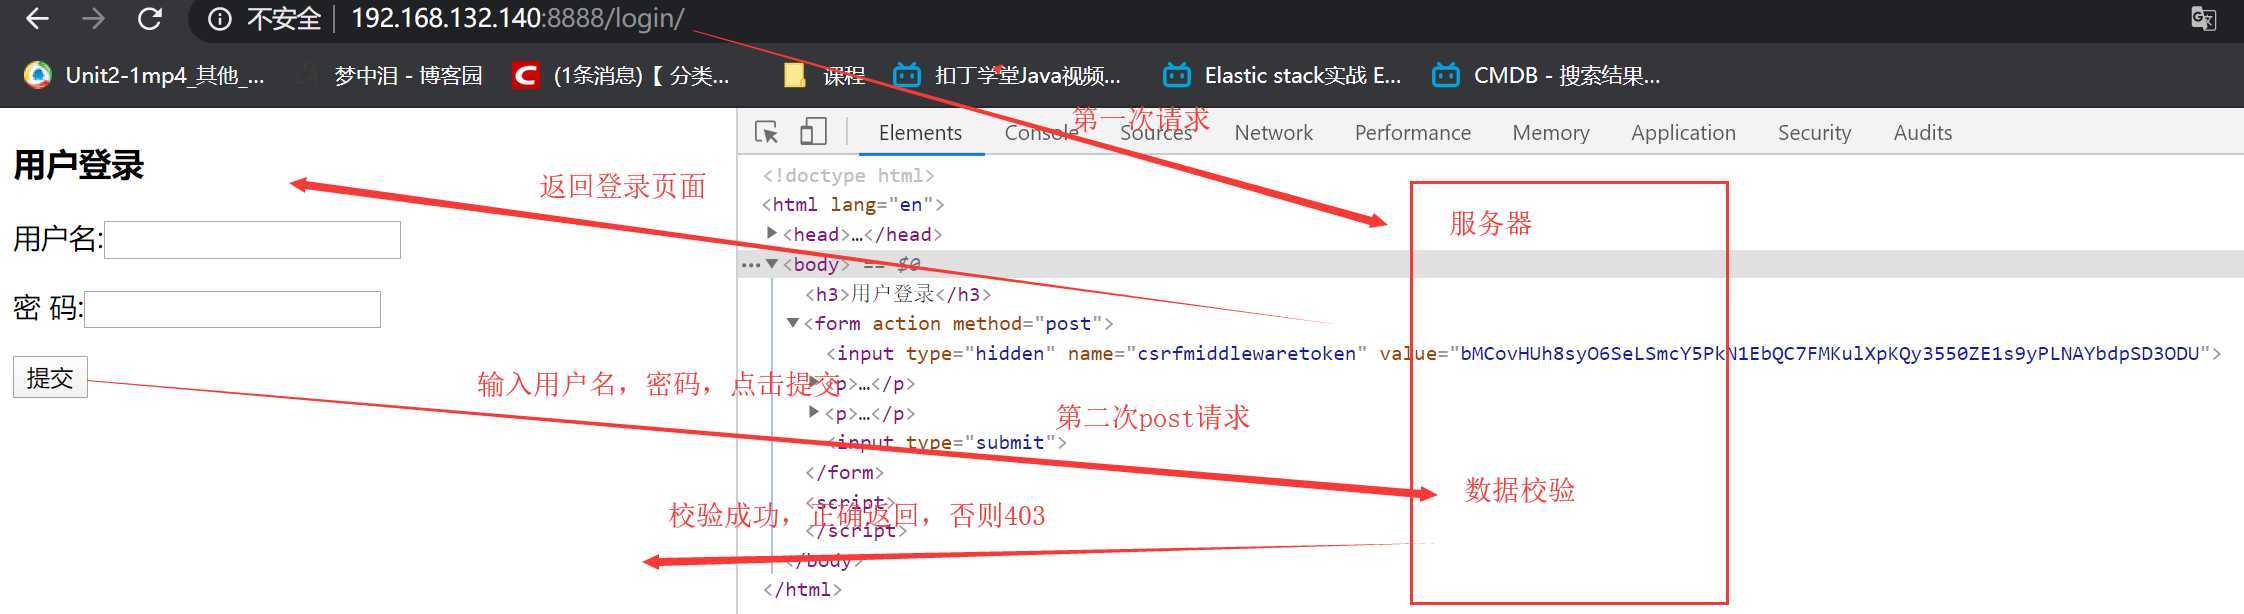
Task: Open the 梦中泪 - 博客园 bookmark
Action: point(391,75)
